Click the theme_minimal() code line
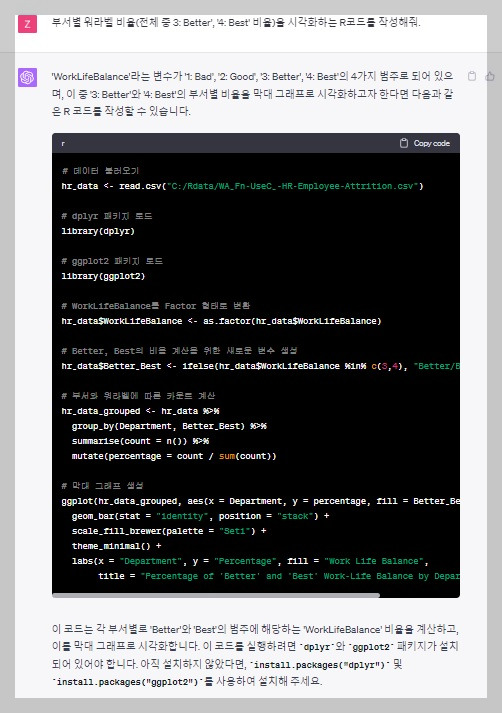 [116, 546]
